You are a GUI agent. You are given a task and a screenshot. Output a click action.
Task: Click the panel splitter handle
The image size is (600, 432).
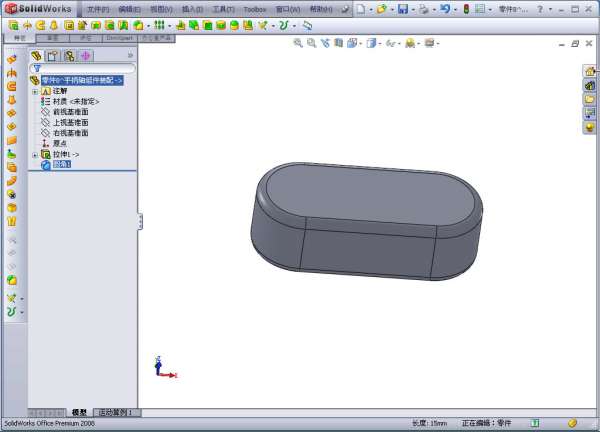[x=140, y=222]
